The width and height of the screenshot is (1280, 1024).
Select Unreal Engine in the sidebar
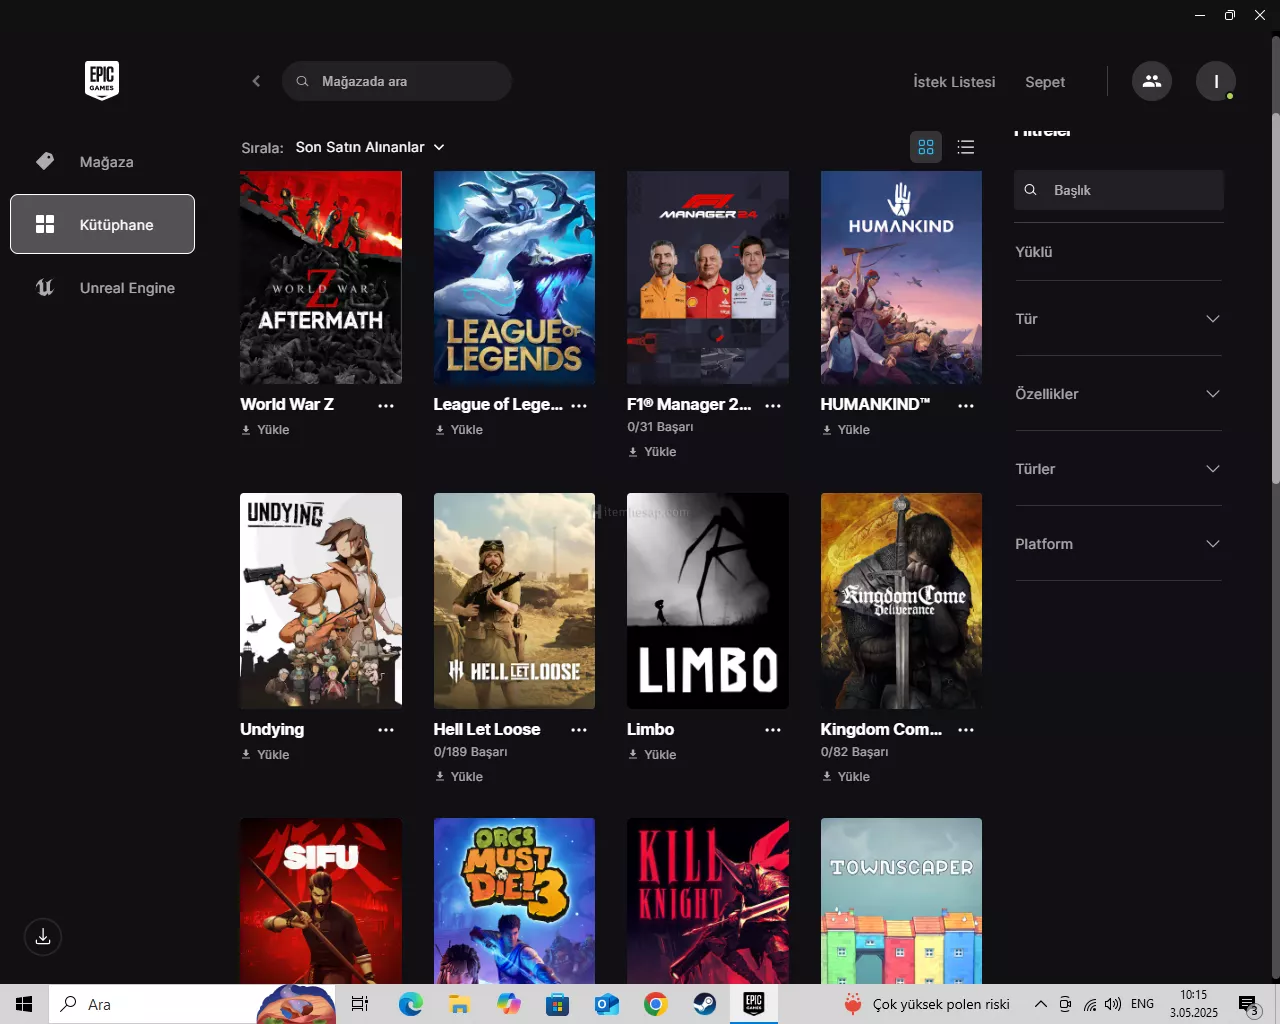coord(127,288)
